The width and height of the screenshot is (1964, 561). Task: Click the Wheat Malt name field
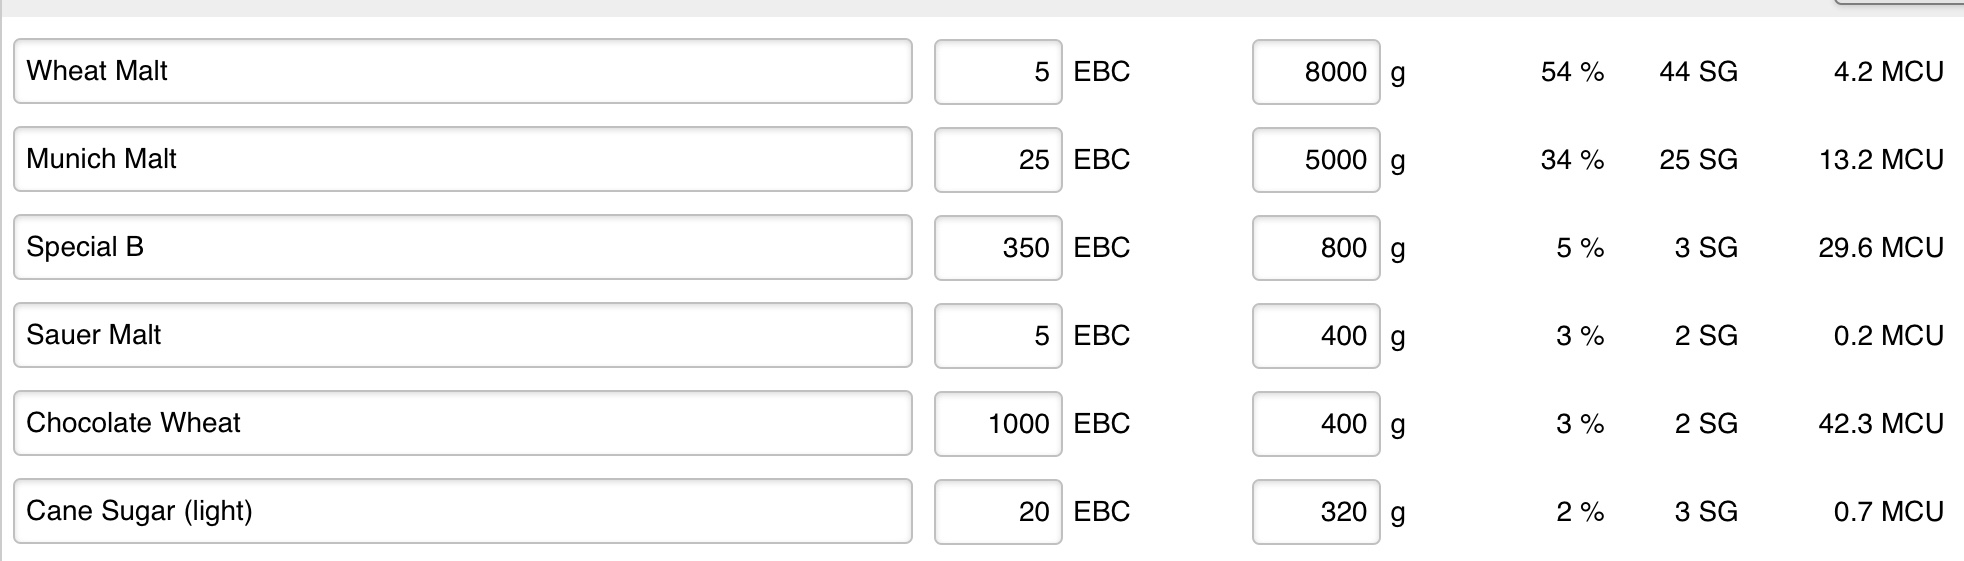pos(462,71)
